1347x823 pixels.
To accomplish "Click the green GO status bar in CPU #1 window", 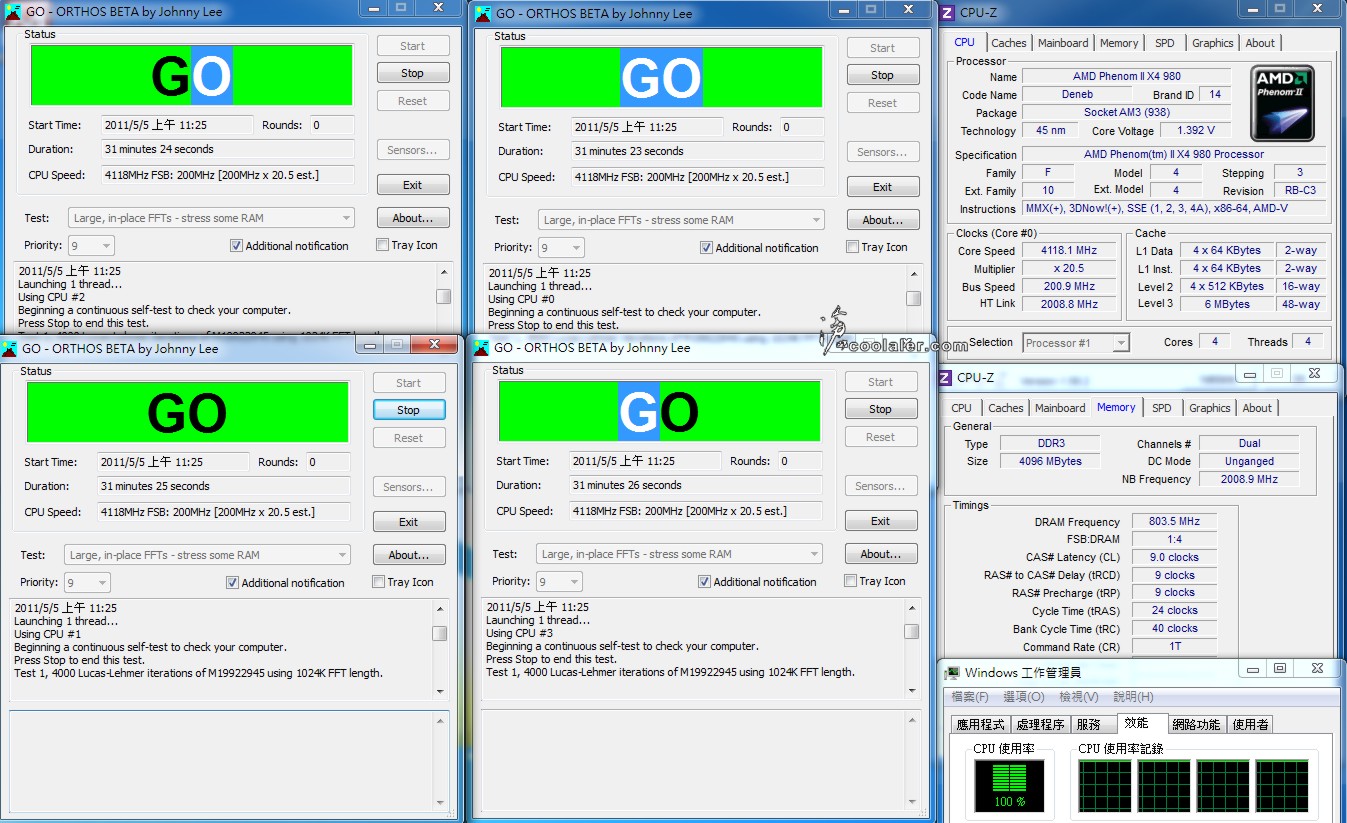I will pos(187,412).
